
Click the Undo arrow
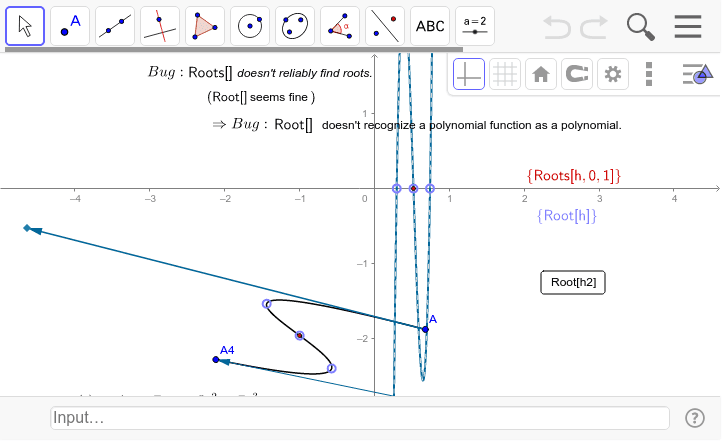(x=557, y=27)
